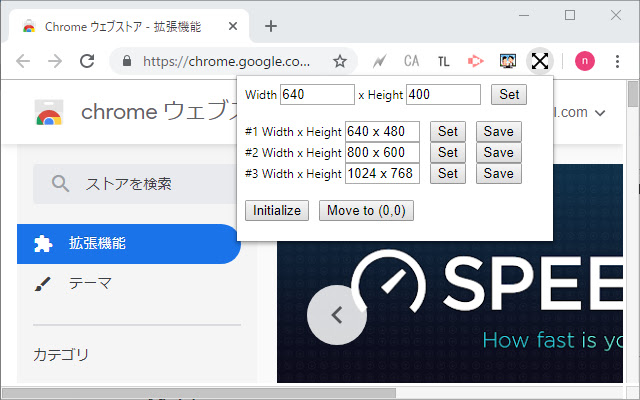Maximize the Chrome window
This screenshot has width=640, height=400.
pos(570,16)
